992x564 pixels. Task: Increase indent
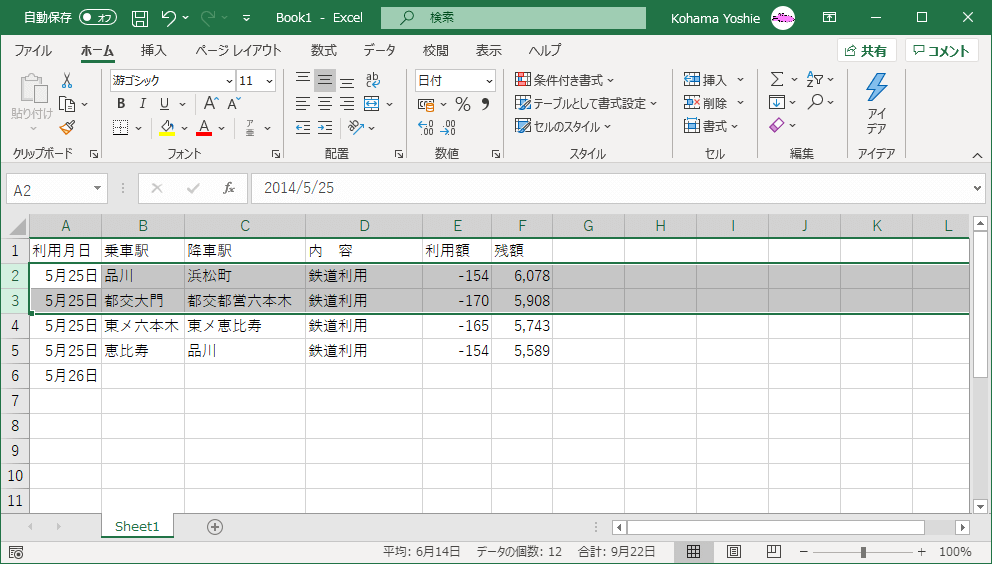click(325, 128)
